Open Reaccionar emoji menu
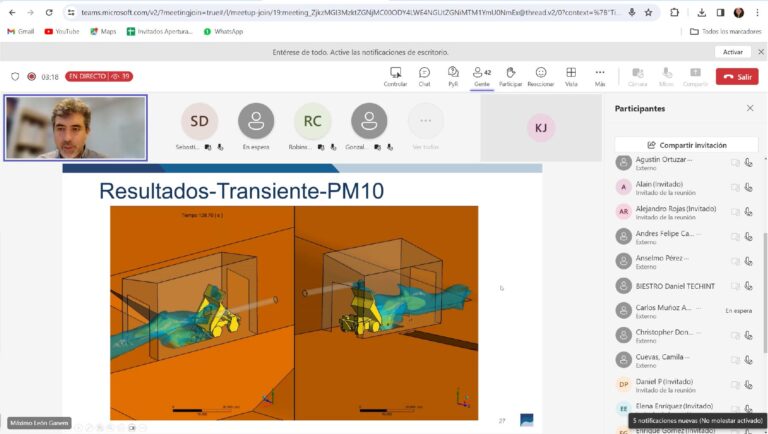Screen dimensions: 768x434 [541, 77]
